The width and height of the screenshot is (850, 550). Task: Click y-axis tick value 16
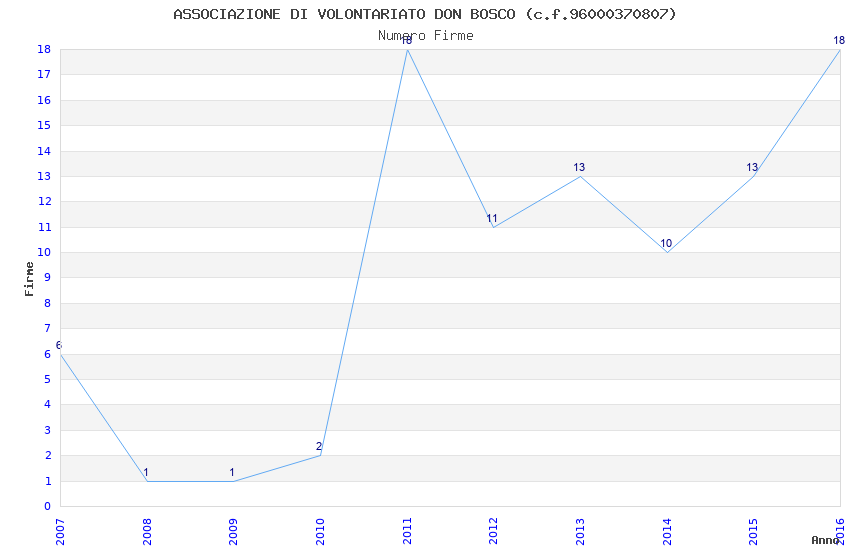click(x=44, y=100)
